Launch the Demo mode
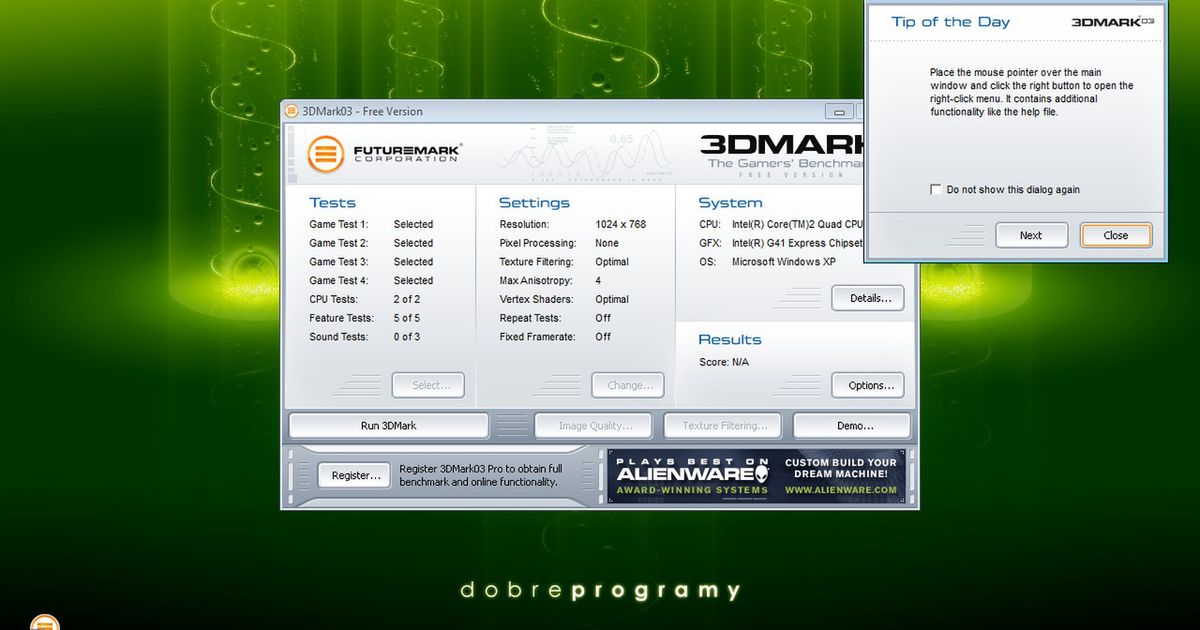Image resolution: width=1200 pixels, height=630 pixels. [x=852, y=425]
